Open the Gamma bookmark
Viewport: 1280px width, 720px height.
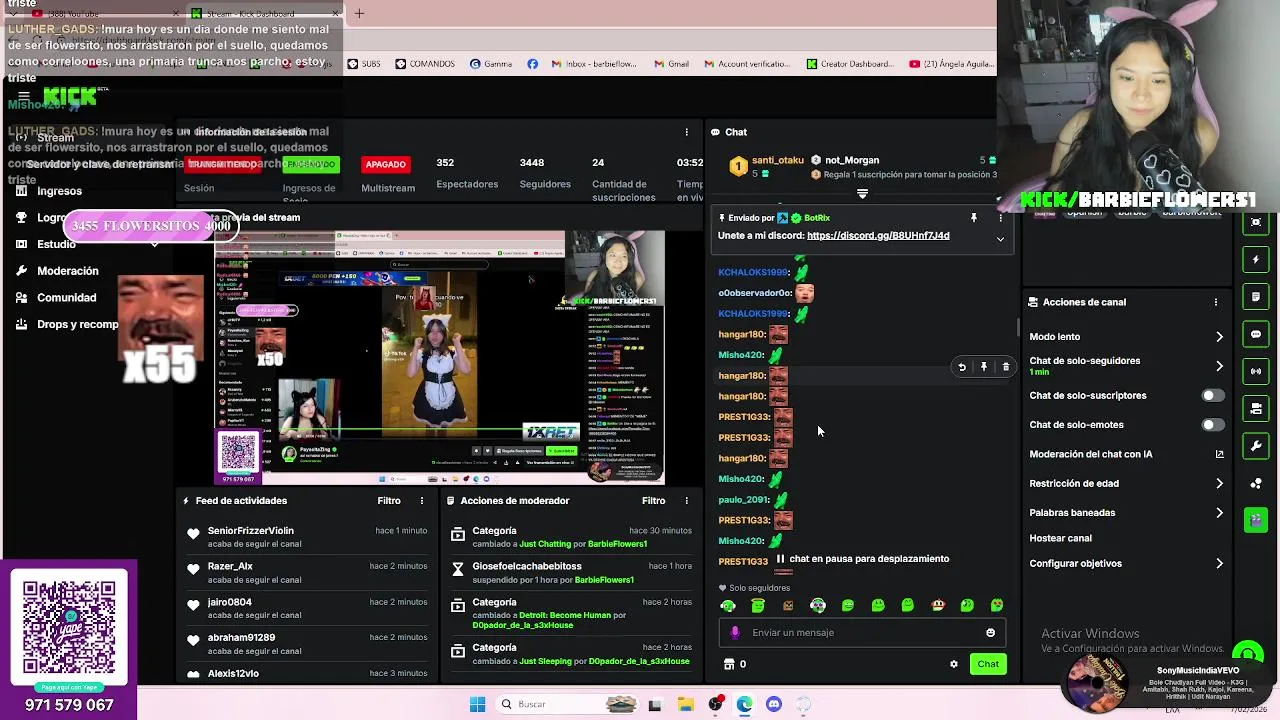point(491,64)
